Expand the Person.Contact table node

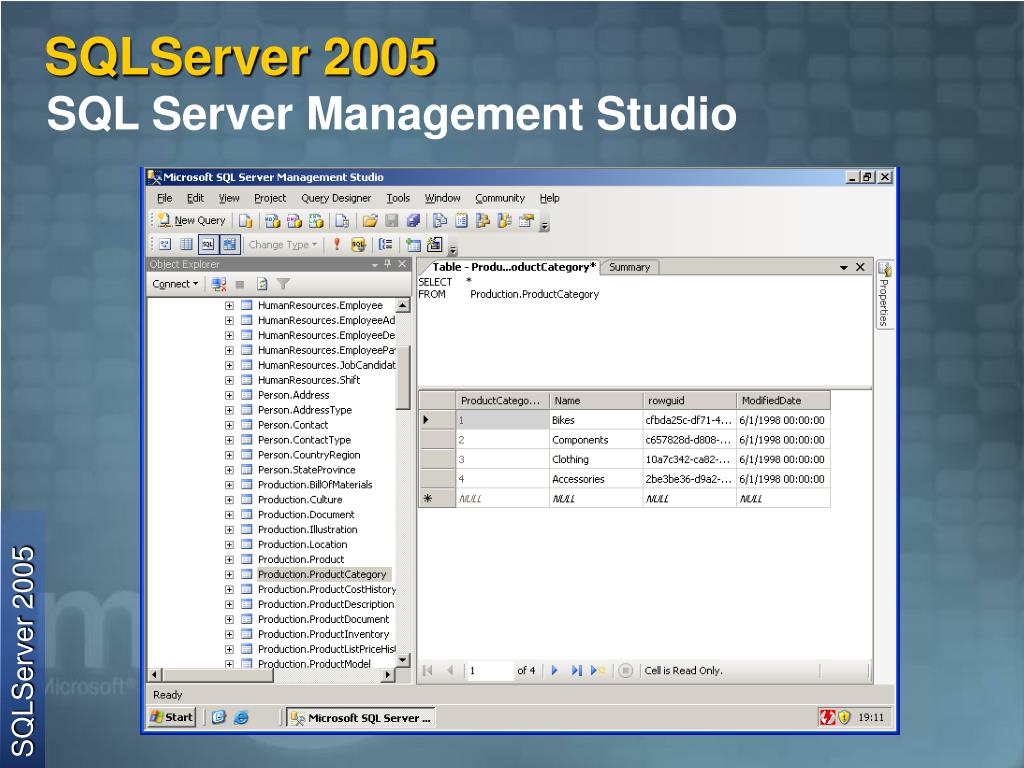click(x=229, y=425)
